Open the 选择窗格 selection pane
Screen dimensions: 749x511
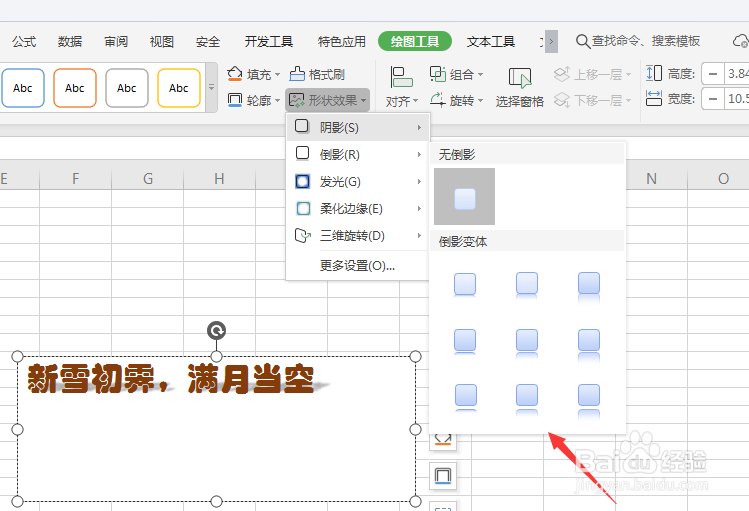point(519,87)
